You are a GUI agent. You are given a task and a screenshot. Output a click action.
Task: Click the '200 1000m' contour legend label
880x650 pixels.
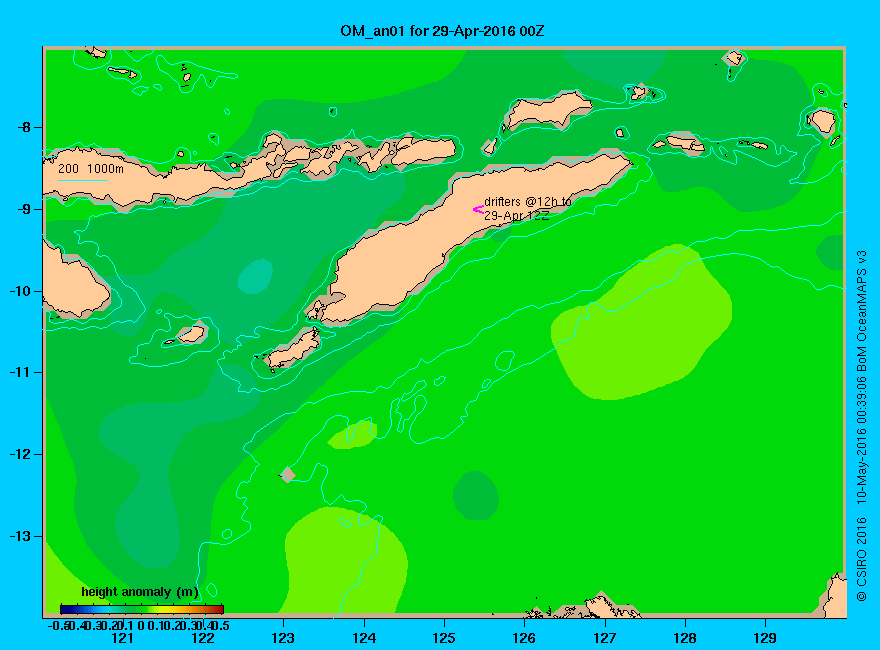[91, 168]
